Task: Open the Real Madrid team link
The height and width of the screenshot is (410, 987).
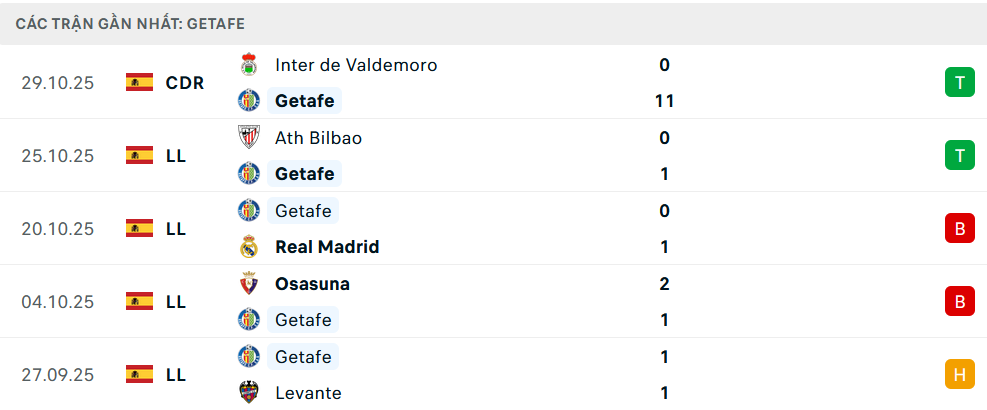Action: (x=327, y=247)
